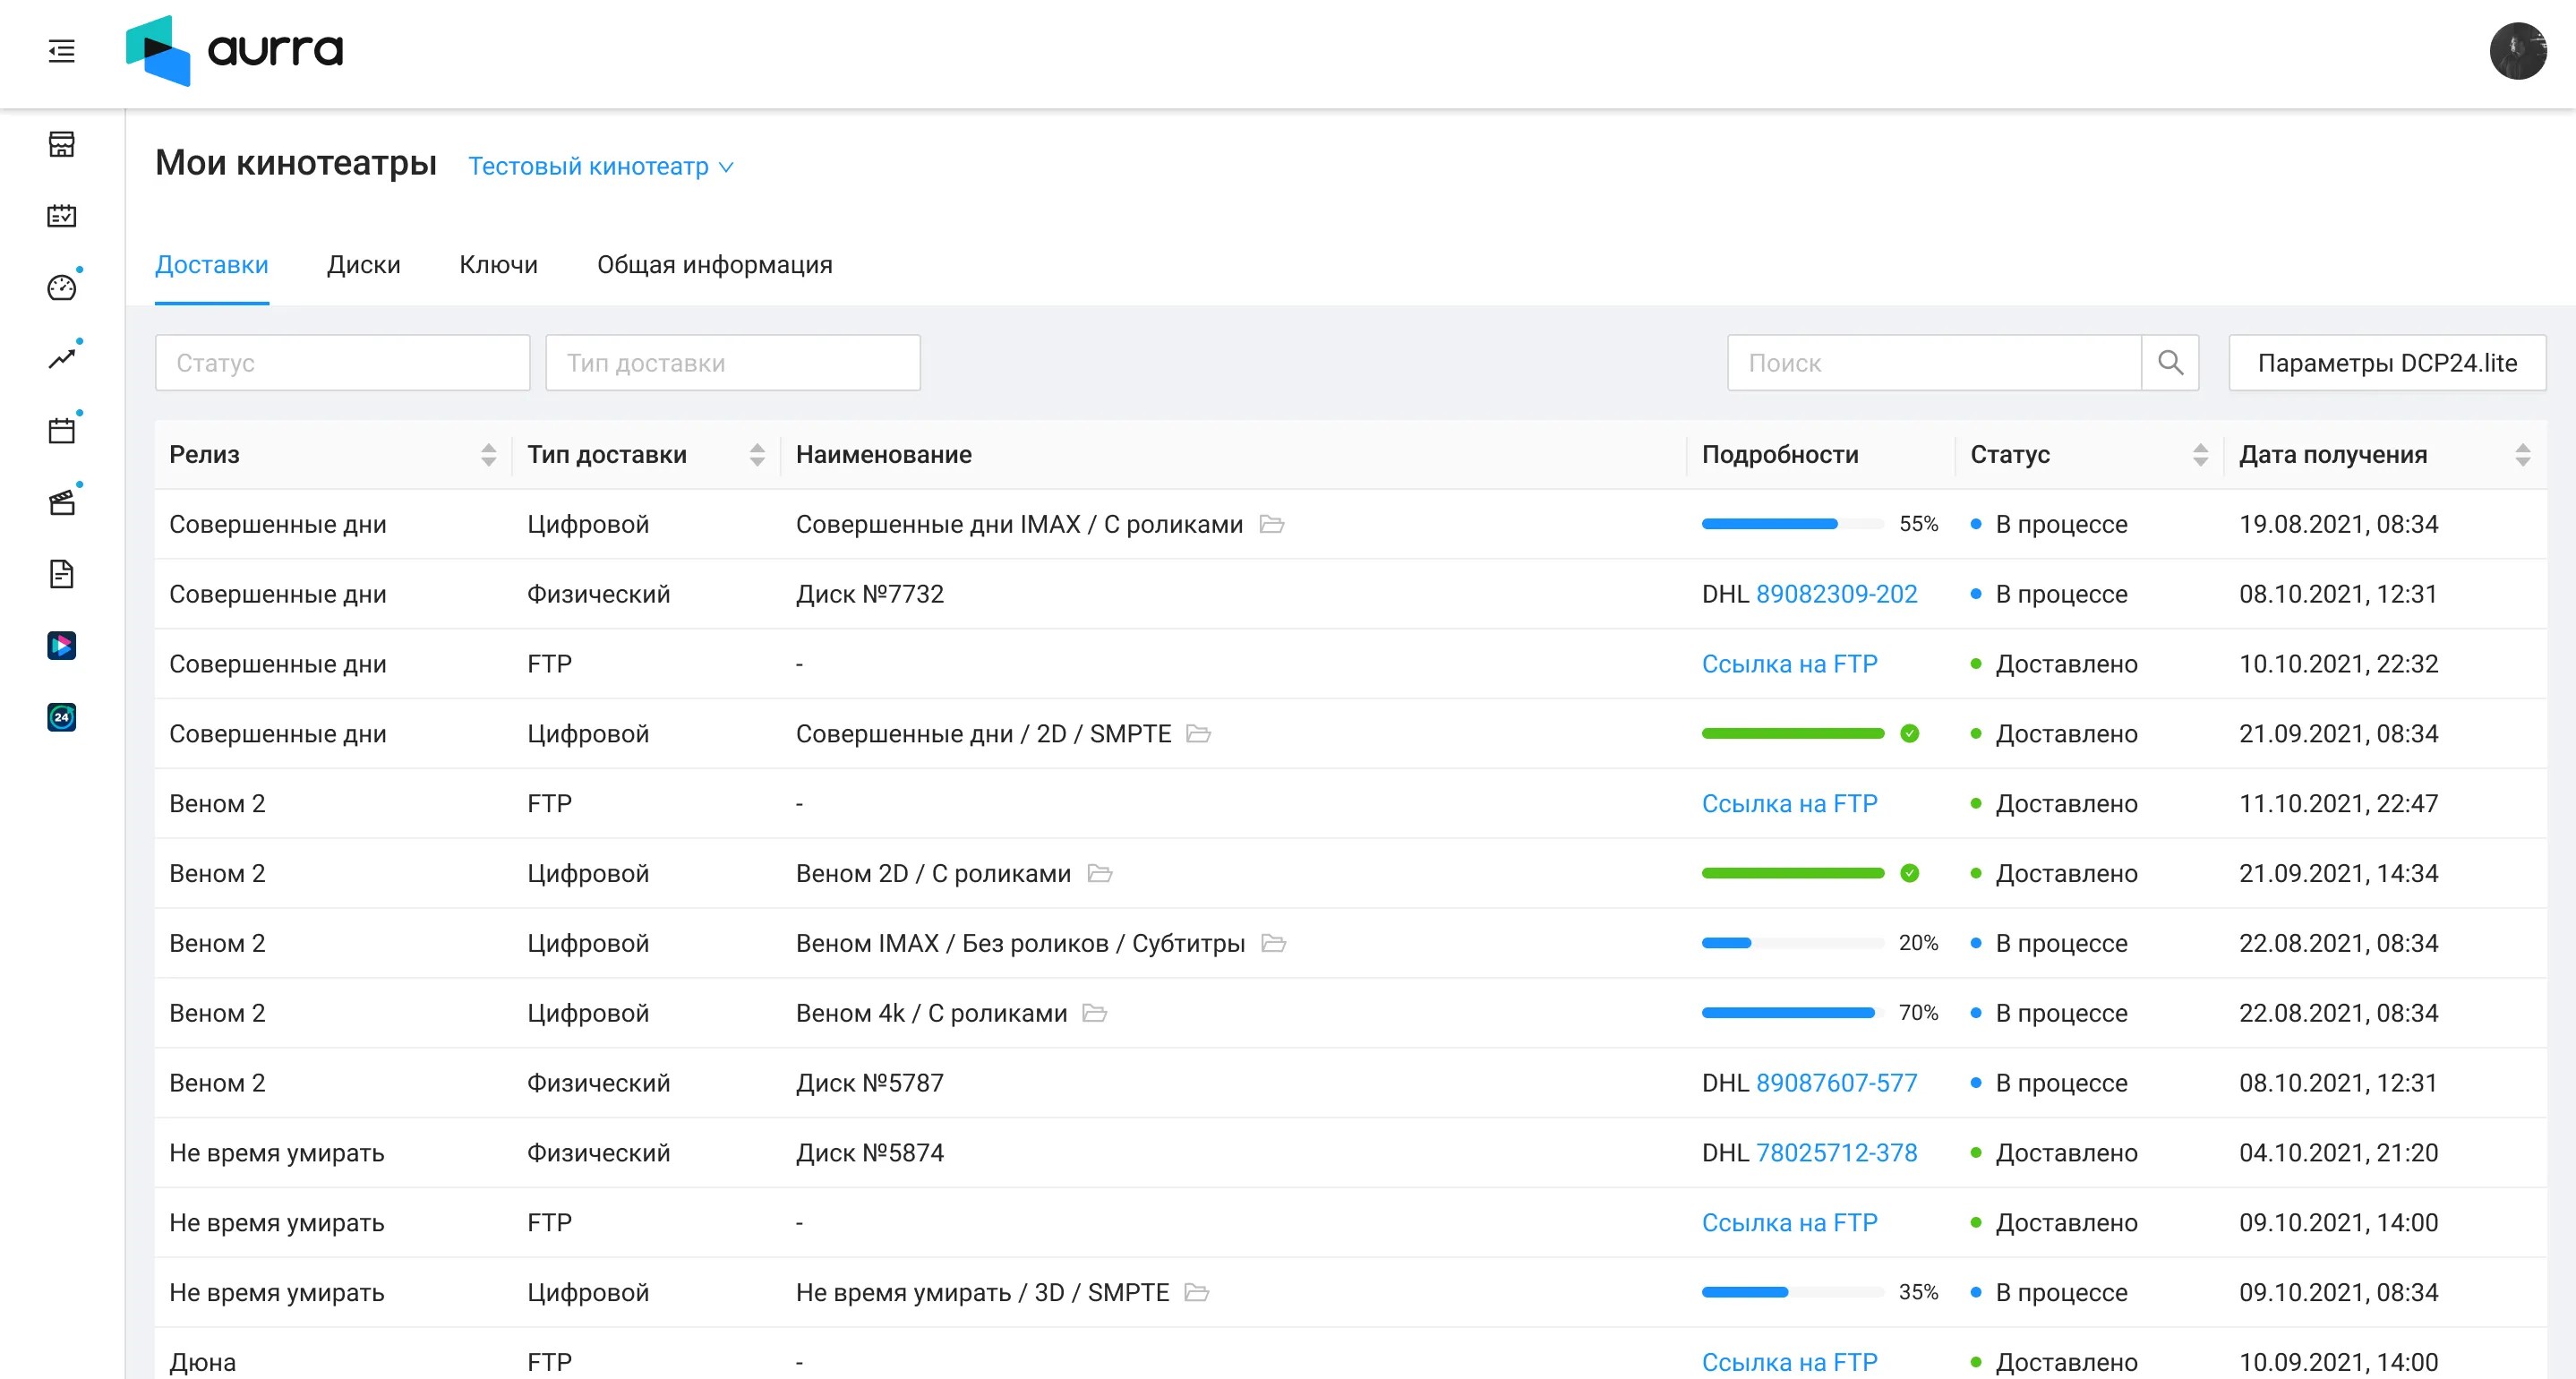This screenshot has width=2576, height=1379.
Task: Open Ссылка на FTP for Дюна row
Action: (1790, 1363)
